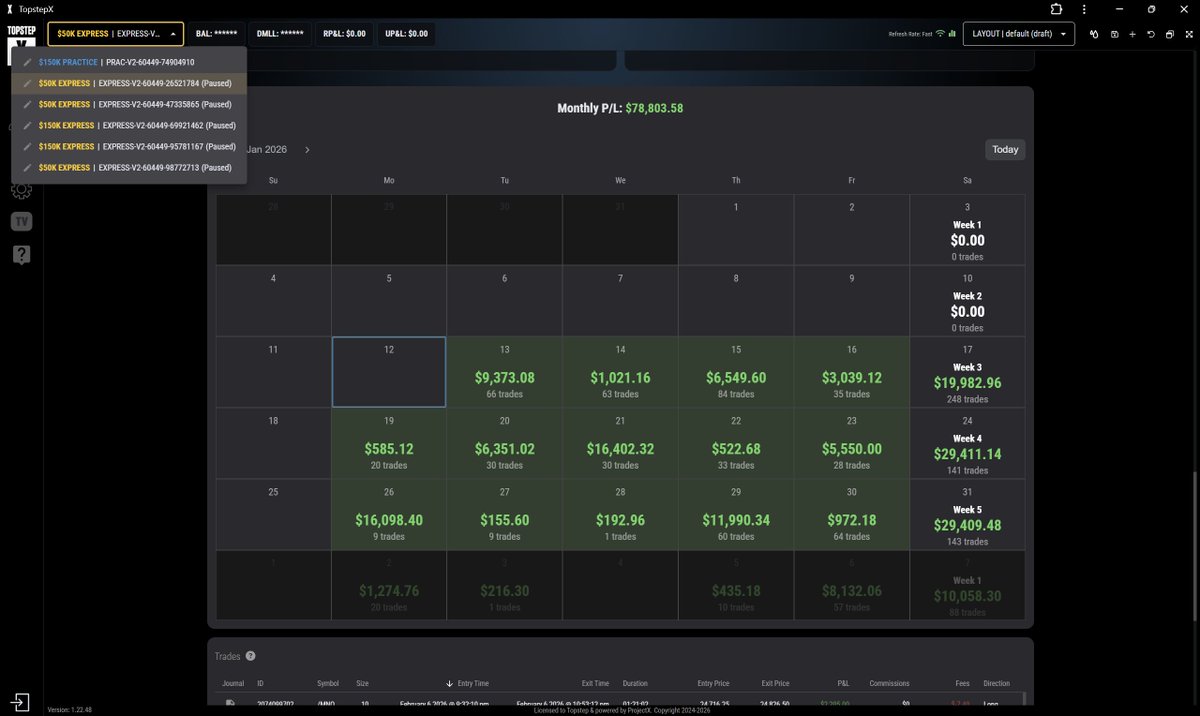Click the DMLL masked value box
The width and height of the screenshot is (1200, 716).
[x=280, y=34]
